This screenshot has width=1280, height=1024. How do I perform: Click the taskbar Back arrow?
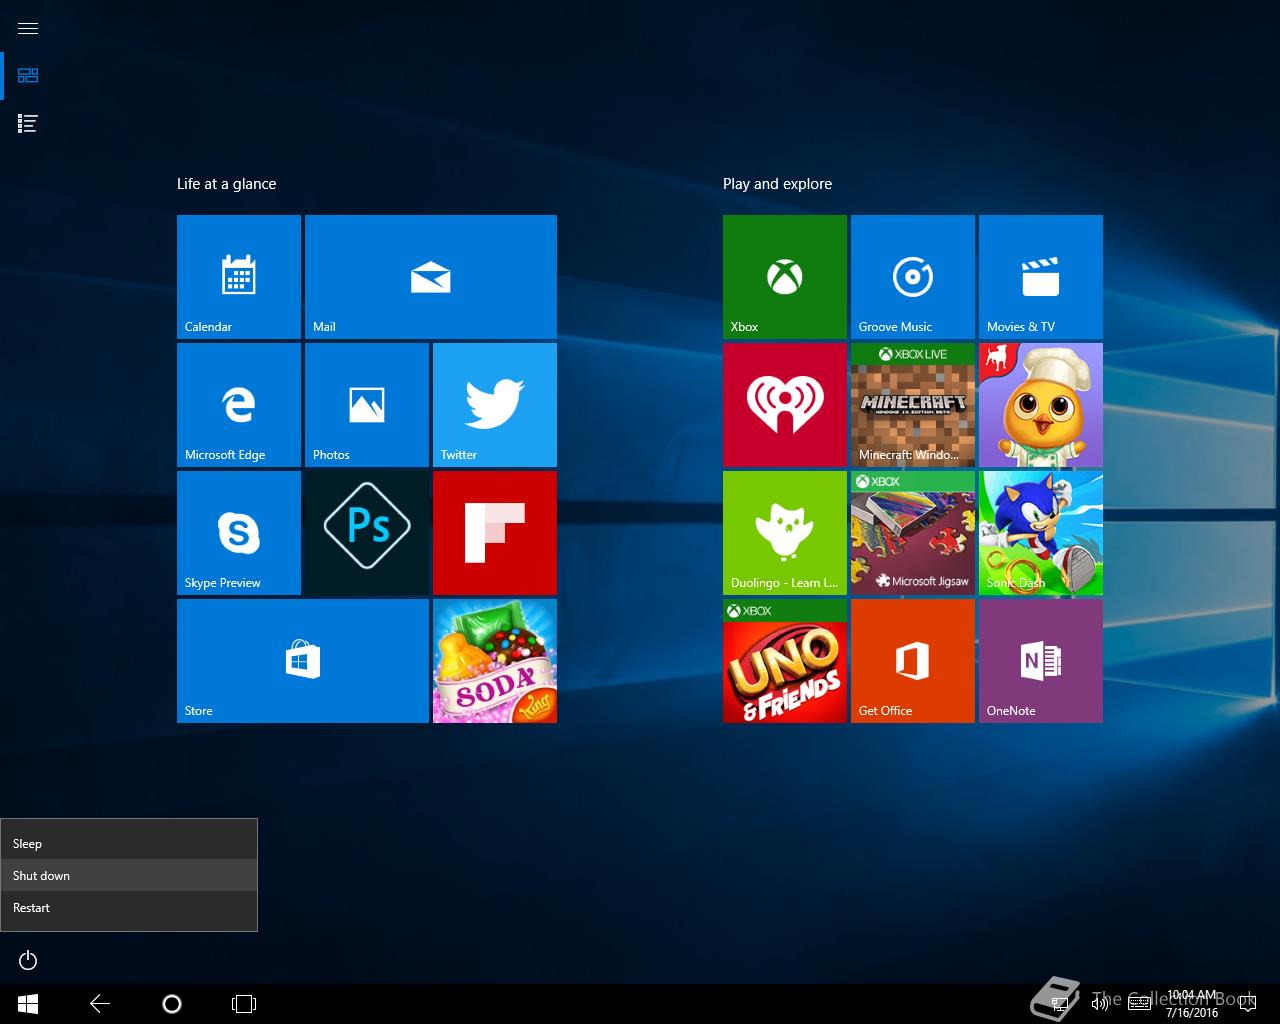(100, 1003)
